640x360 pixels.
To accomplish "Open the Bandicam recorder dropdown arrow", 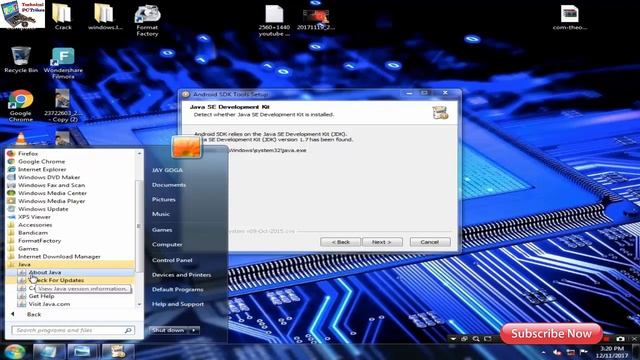I will coord(453,339).
